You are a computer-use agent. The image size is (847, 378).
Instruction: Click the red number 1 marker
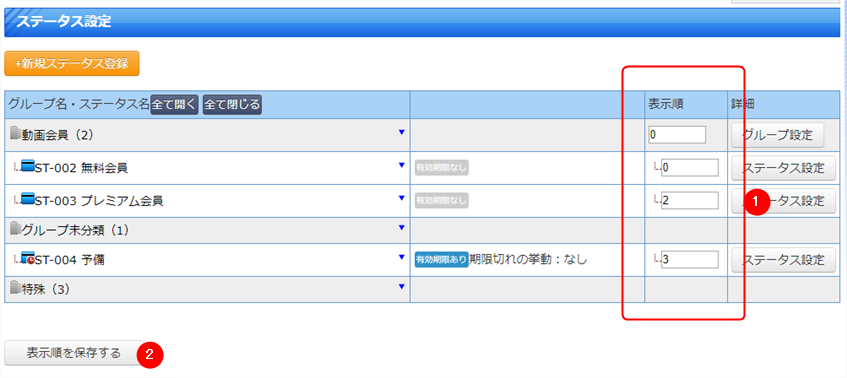click(755, 202)
